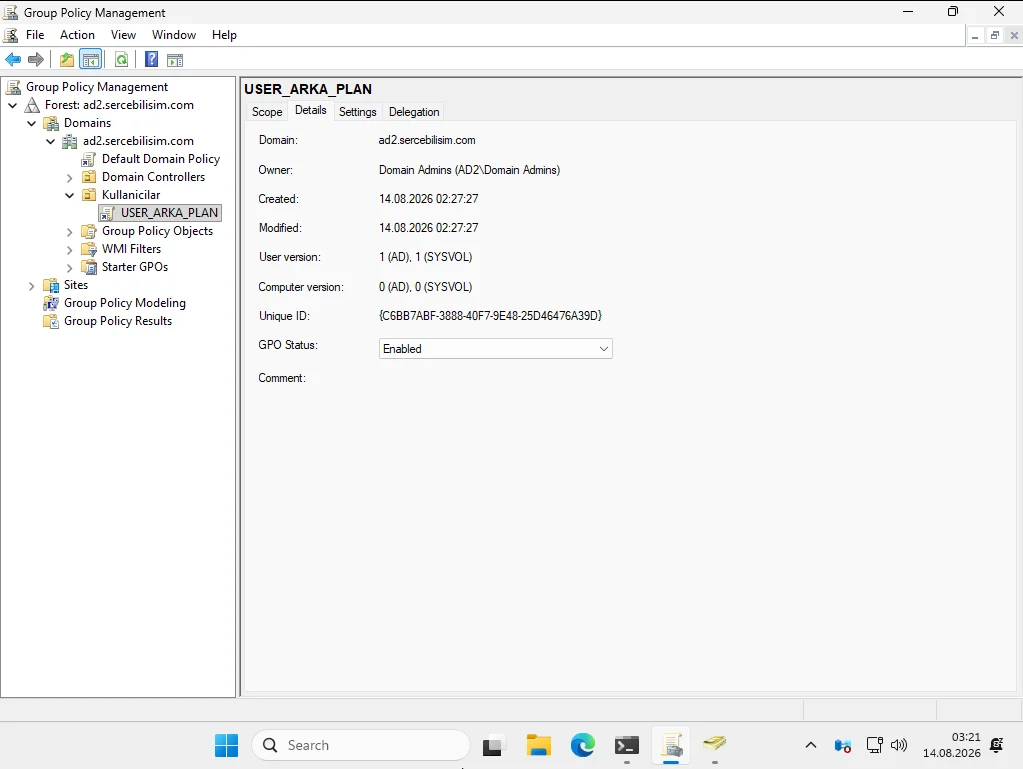Viewport: 1023px width, 769px height.
Task: Click the ad2.sercebilisim.com domain icon
Action: coord(70,142)
